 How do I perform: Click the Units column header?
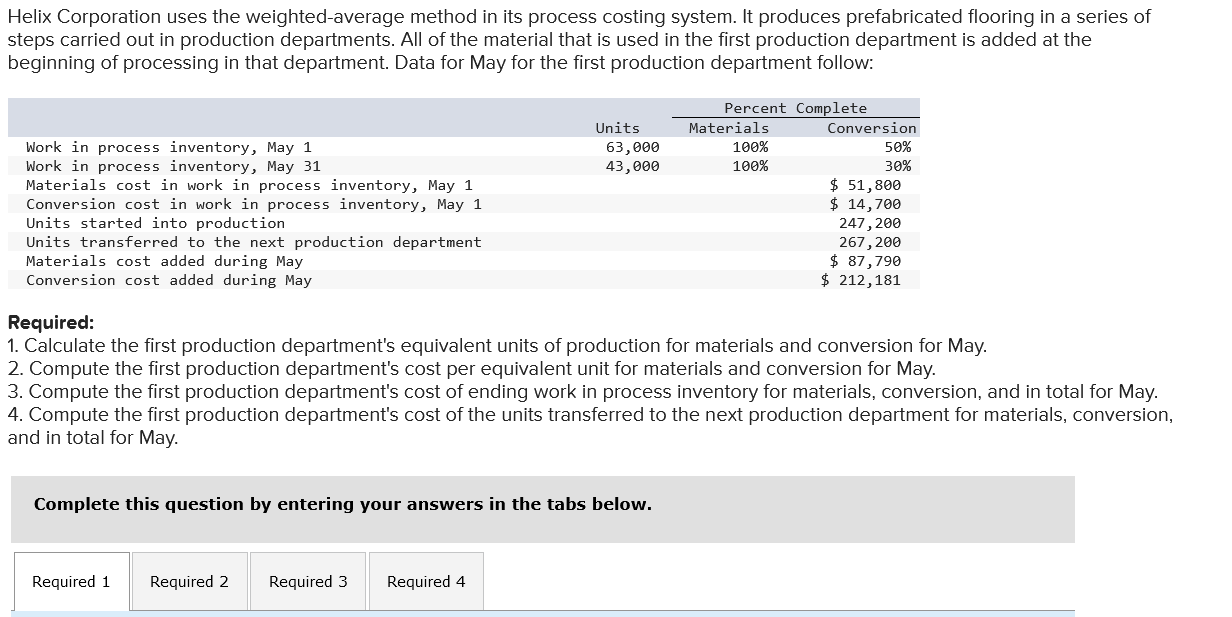(x=617, y=128)
